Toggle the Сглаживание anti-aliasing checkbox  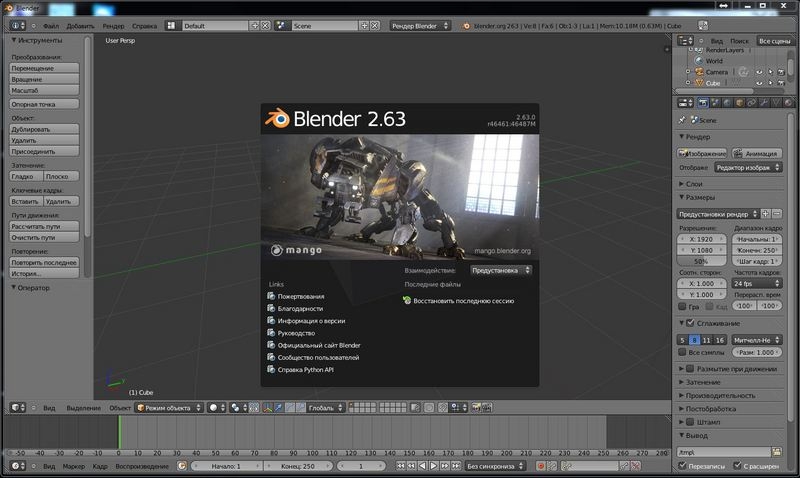pyautogui.click(x=689, y=324)
